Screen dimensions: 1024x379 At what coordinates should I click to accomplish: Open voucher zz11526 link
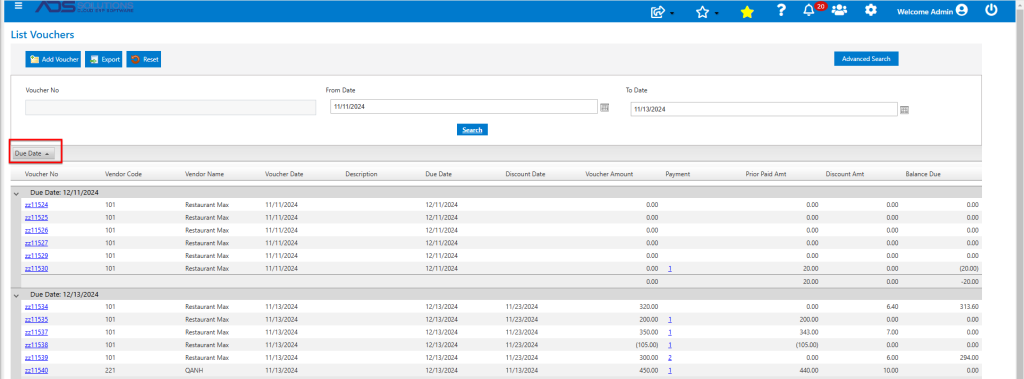pos(37,230)
